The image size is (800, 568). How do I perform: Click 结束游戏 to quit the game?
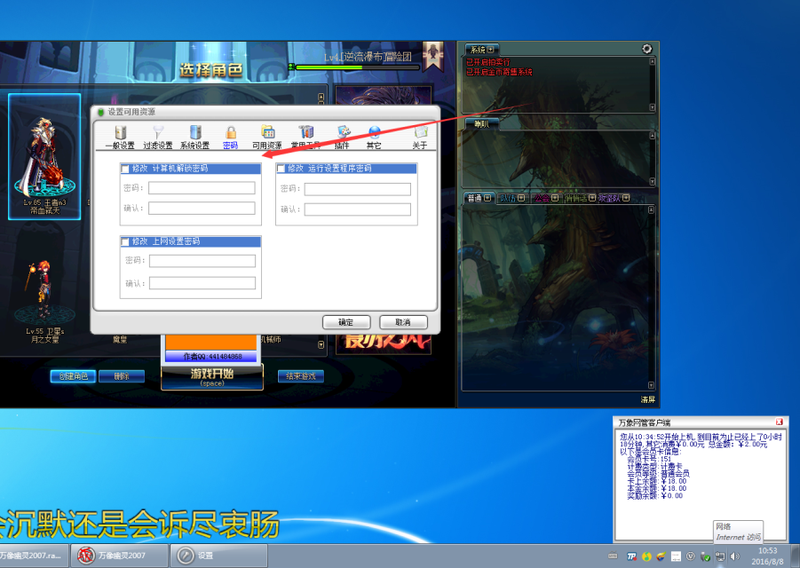point(301,376)
